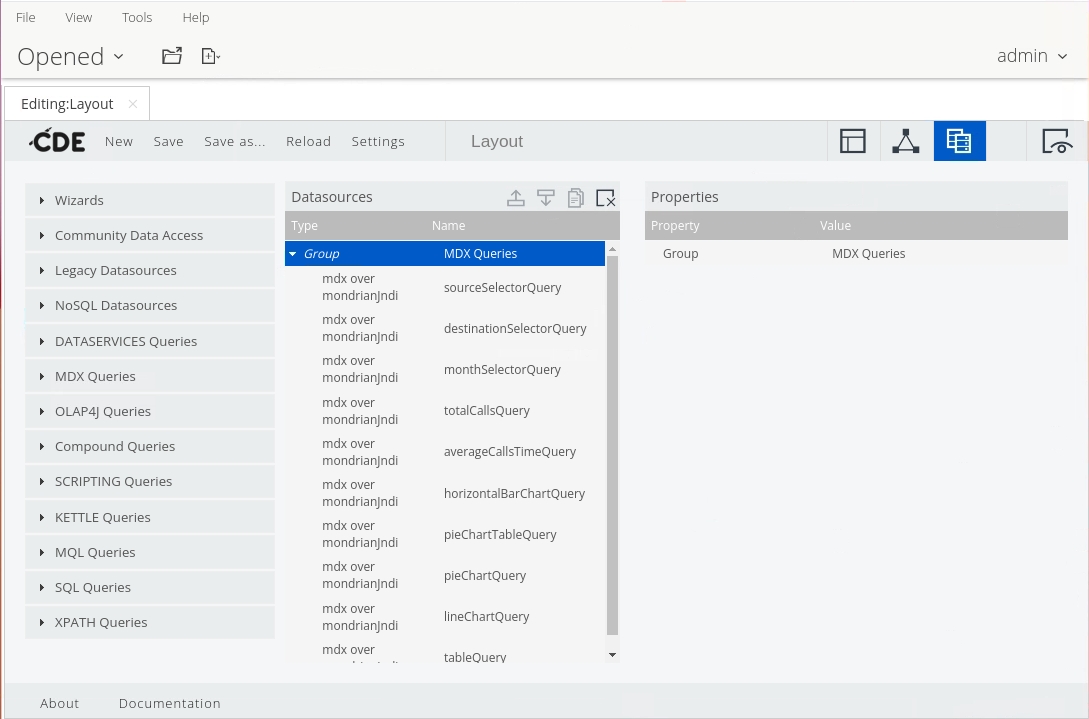The width and height of the screenshot is (1089, 719).
Task: Switch to the Components panel icon
Action: (906, 141)
